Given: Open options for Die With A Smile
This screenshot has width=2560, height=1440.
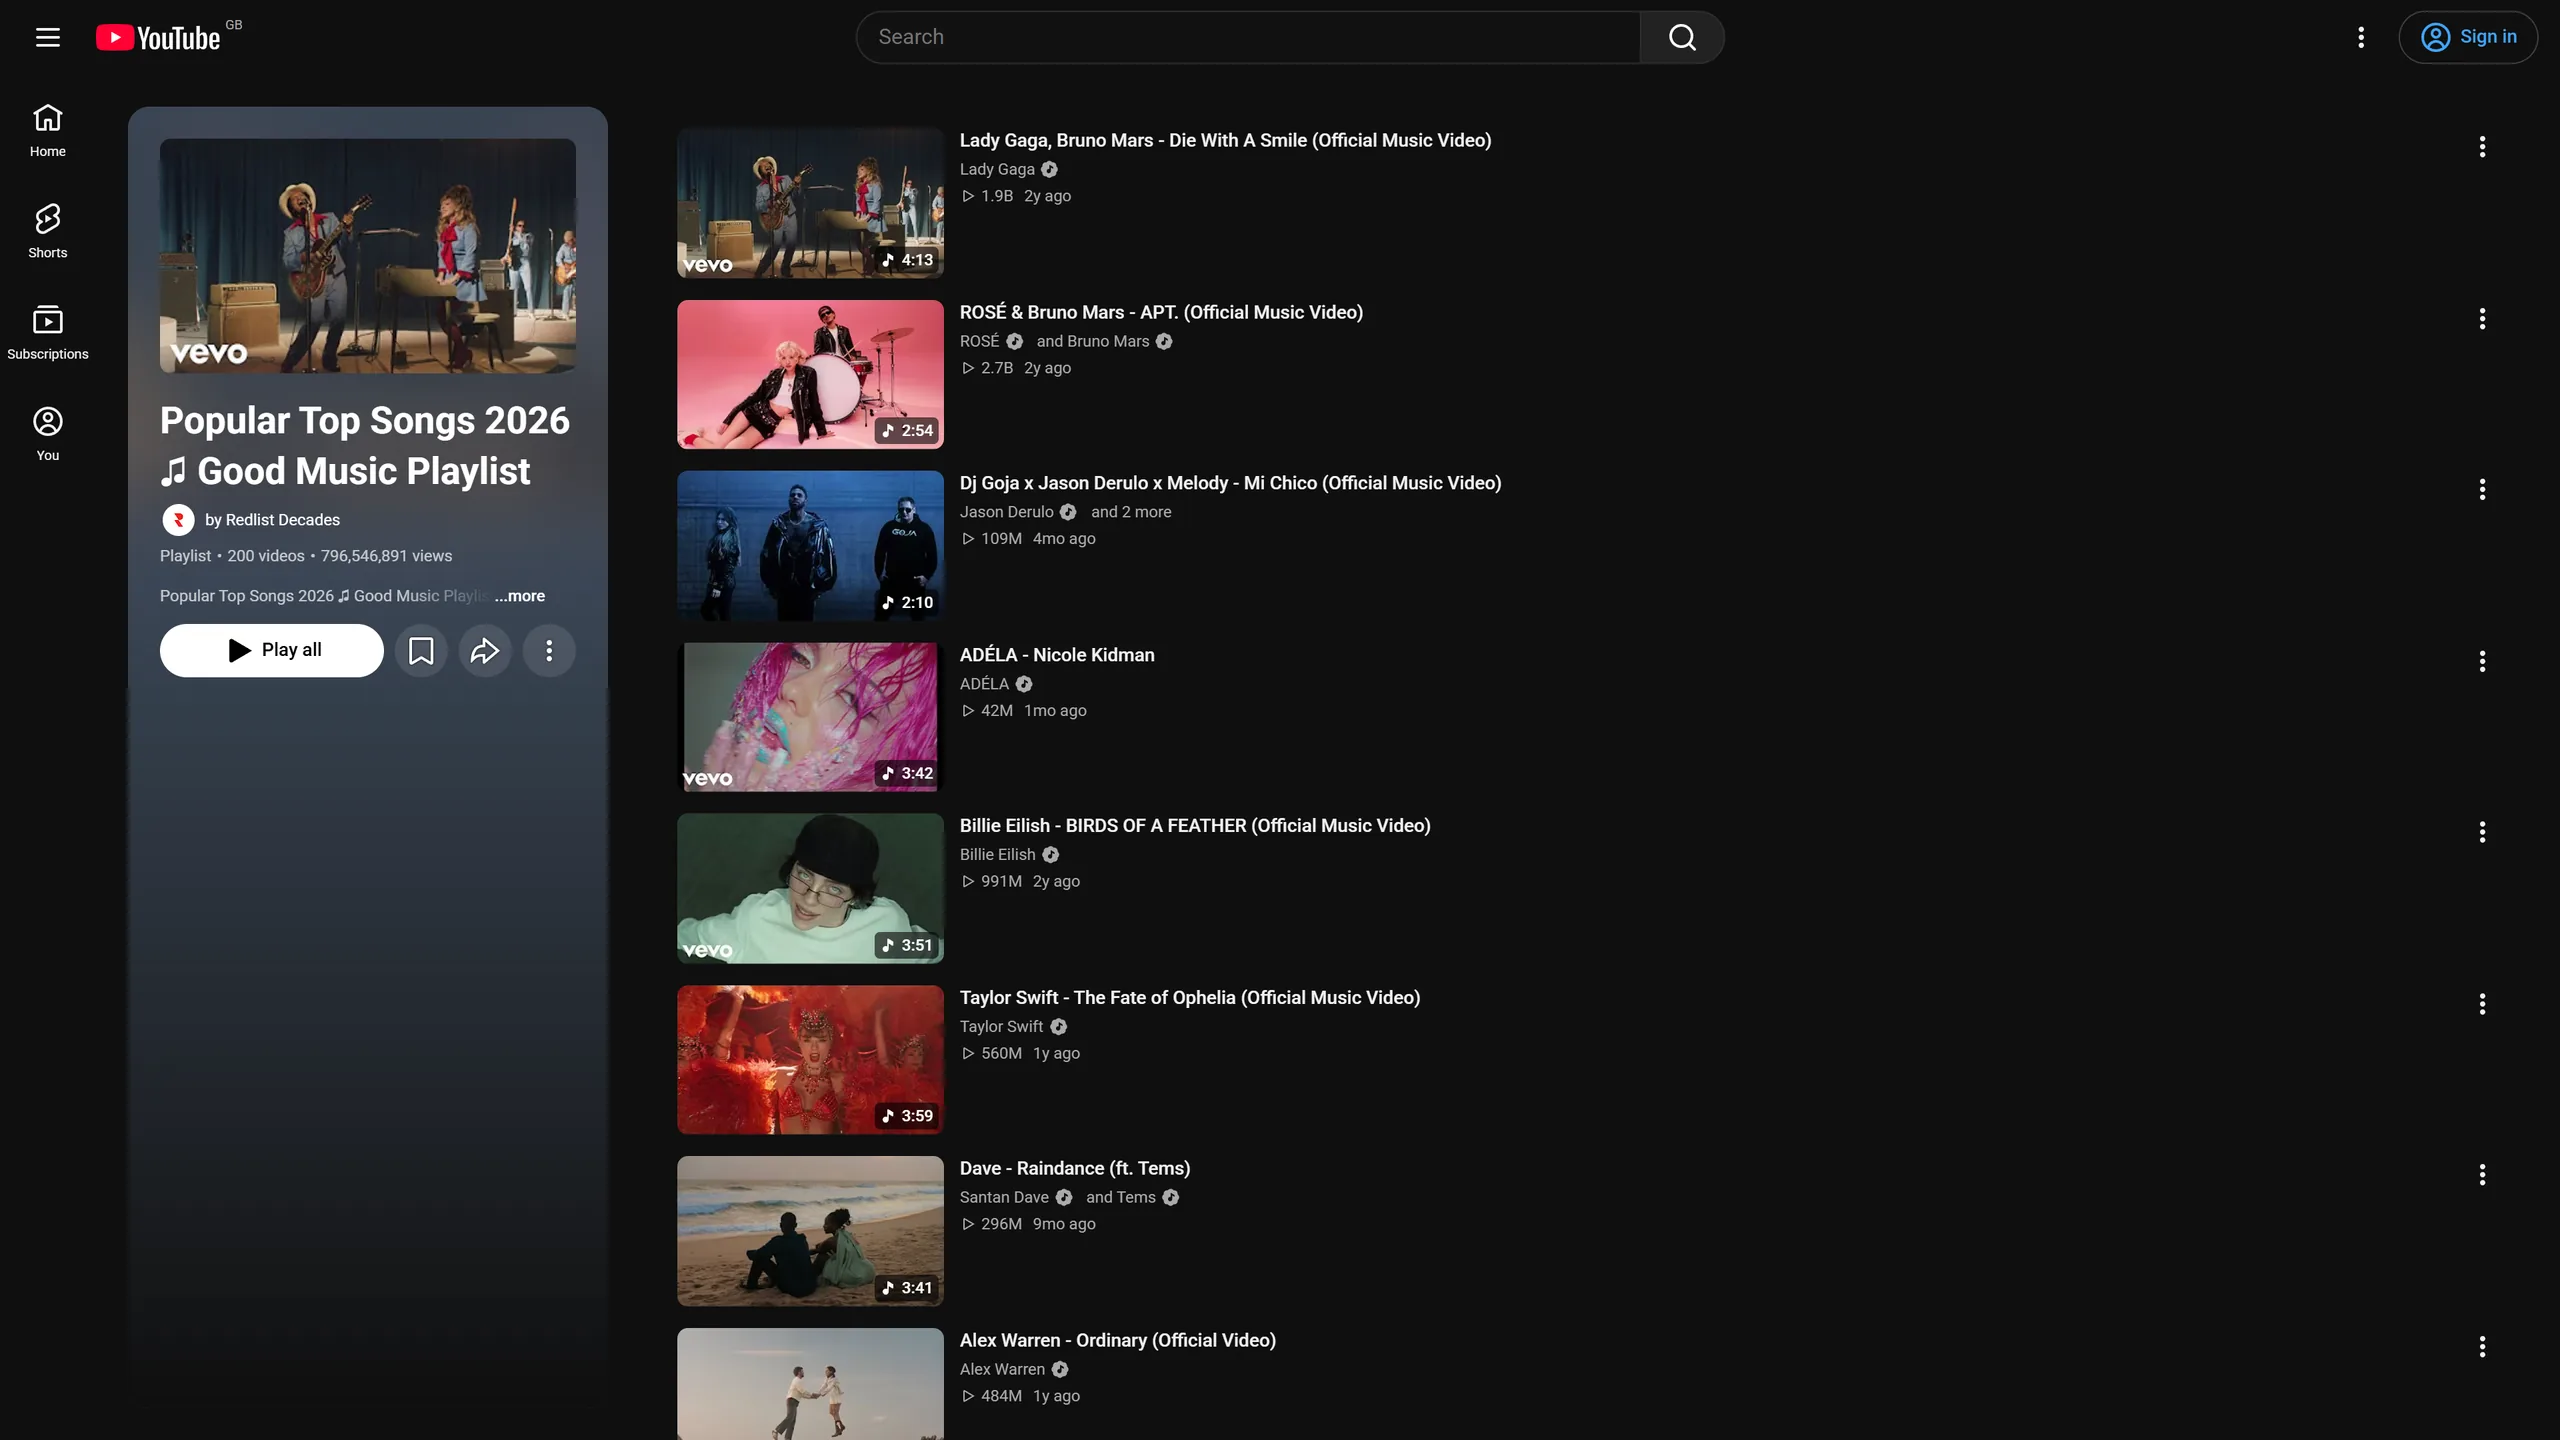Looking at the screenshot, I should coord(2482,147).
